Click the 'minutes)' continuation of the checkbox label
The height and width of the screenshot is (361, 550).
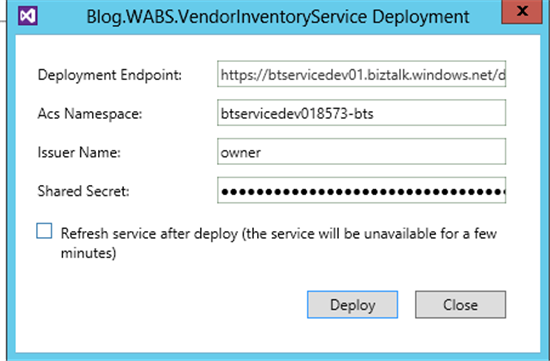coord(88,253)
